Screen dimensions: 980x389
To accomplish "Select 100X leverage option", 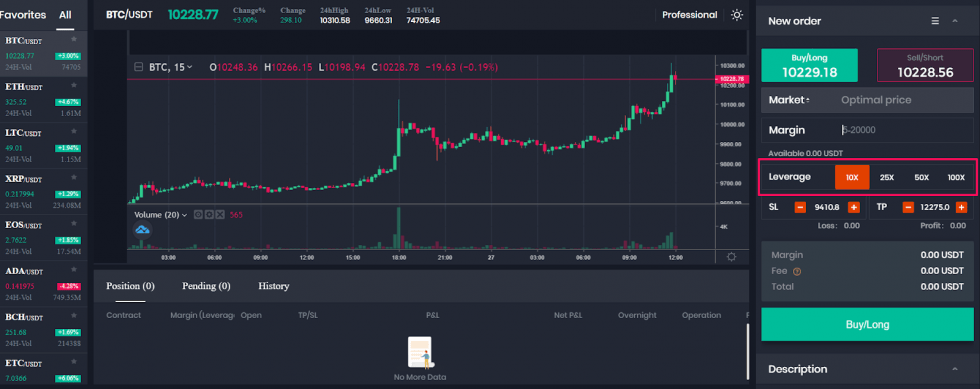I will click(956, 178).
